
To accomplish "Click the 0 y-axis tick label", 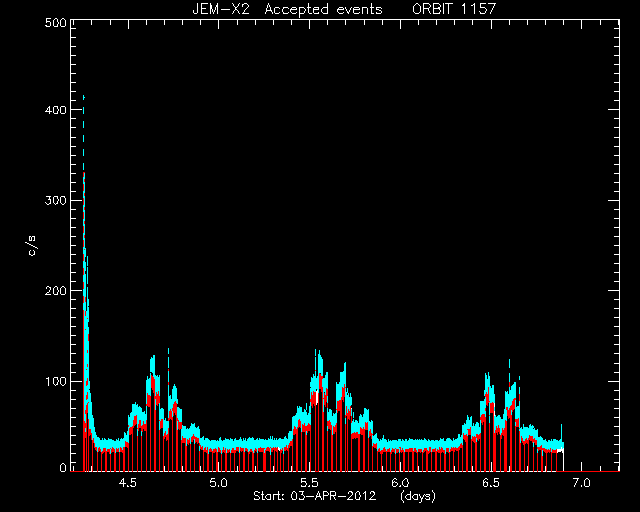I will [63, 467].
